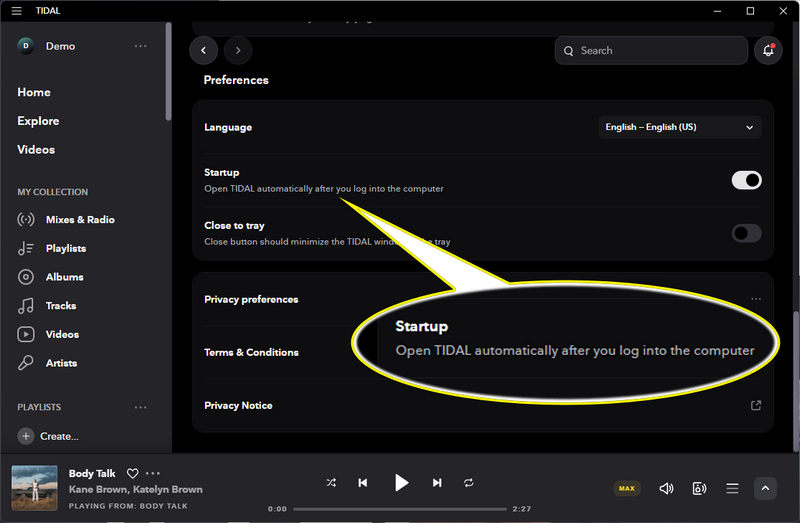
Task: Click the Search field
Action: [x=651, y=50]
